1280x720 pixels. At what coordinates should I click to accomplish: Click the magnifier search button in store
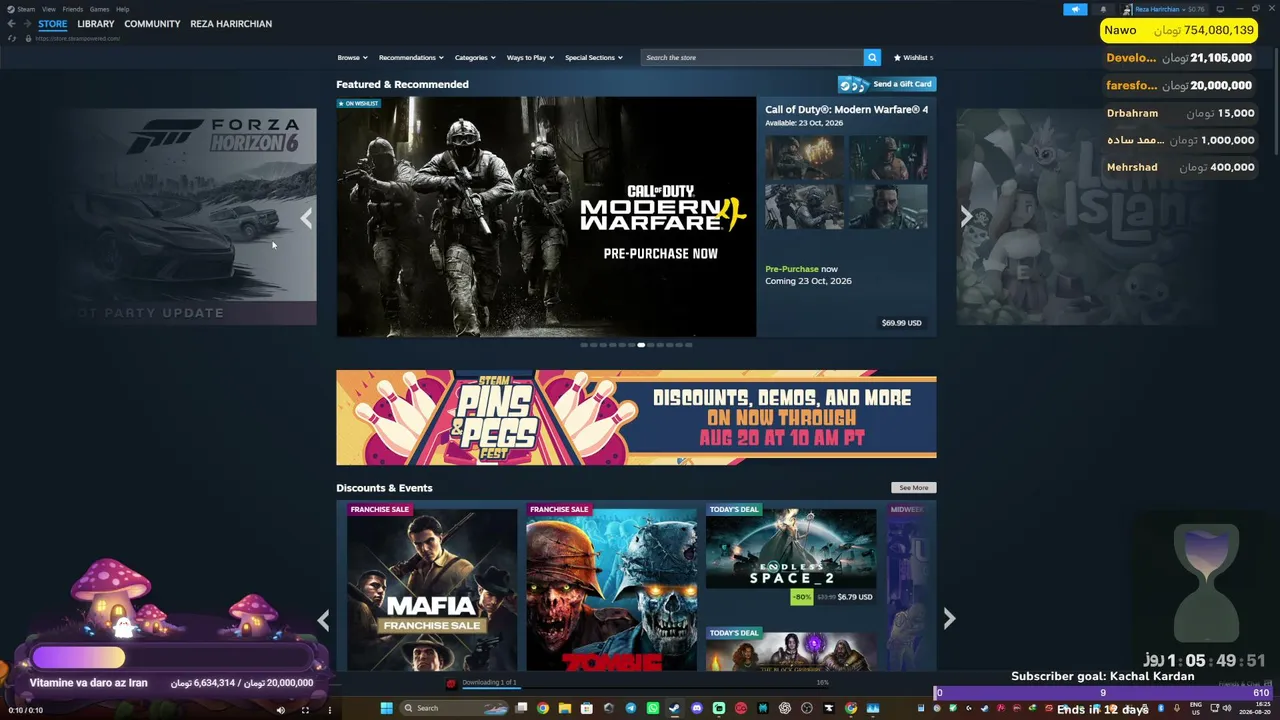click(x=872, y=58)
